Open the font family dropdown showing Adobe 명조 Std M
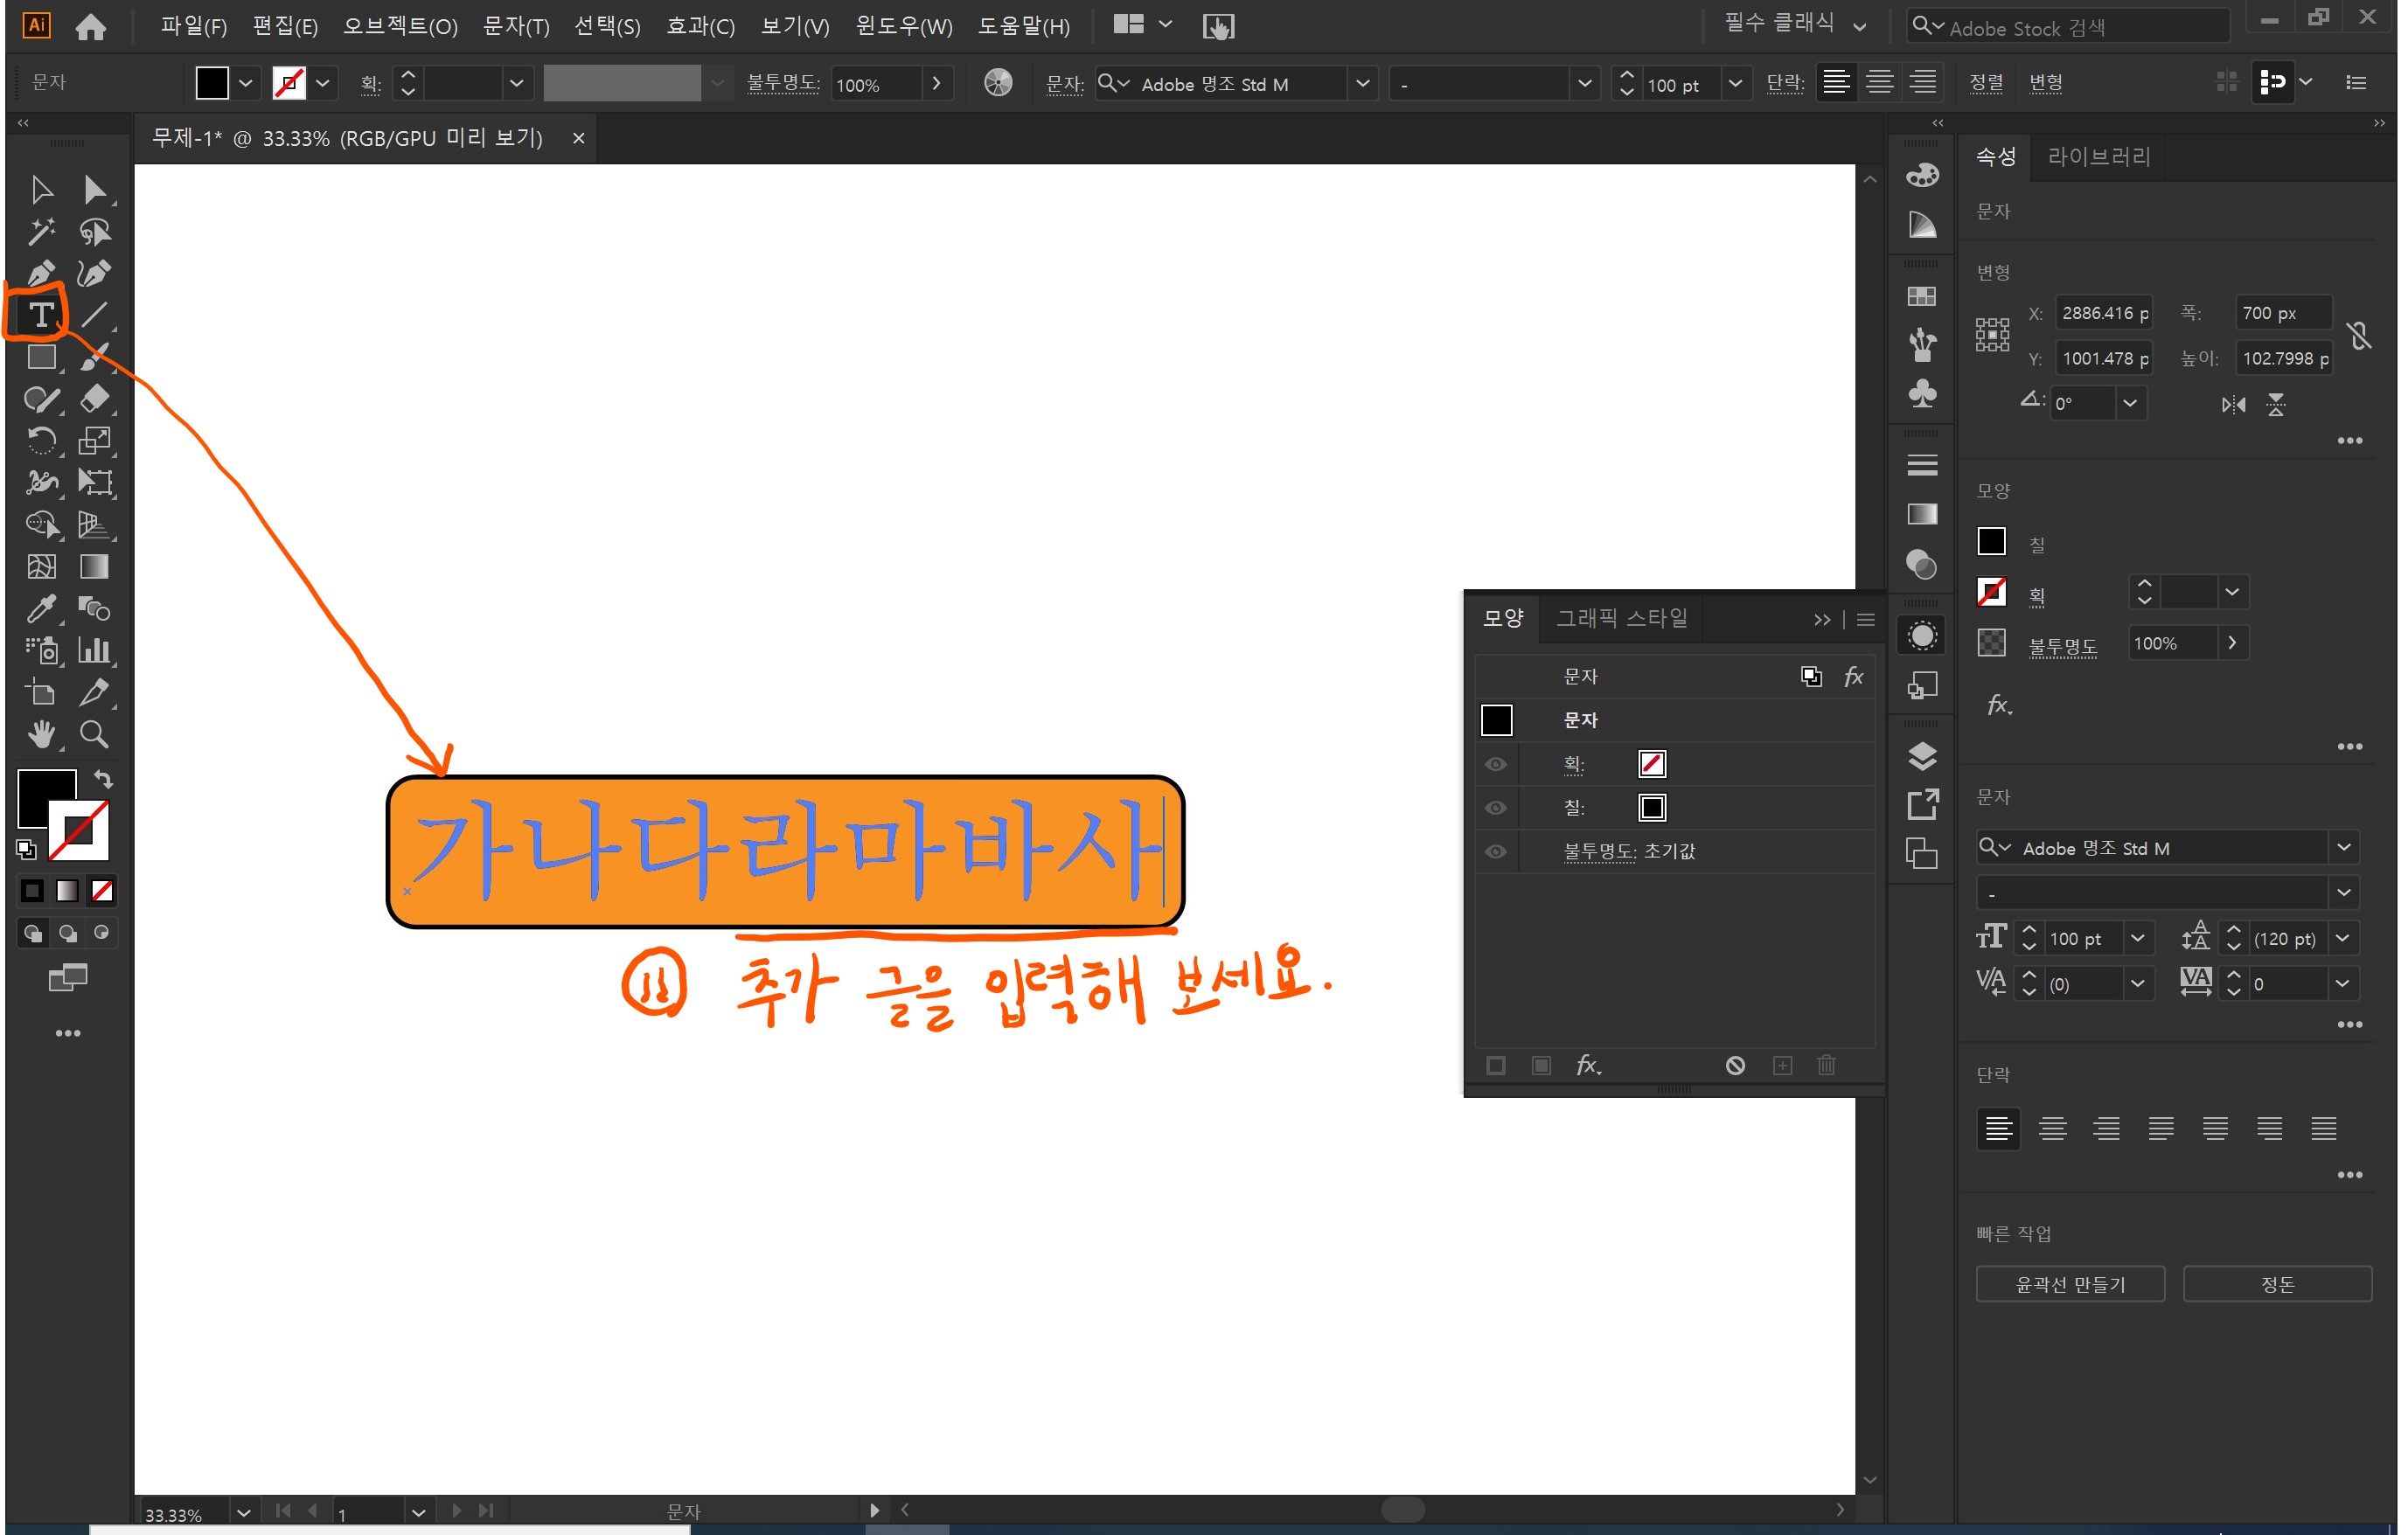The width and height of the screenshot is (2408, 1535). (2344, 847)
